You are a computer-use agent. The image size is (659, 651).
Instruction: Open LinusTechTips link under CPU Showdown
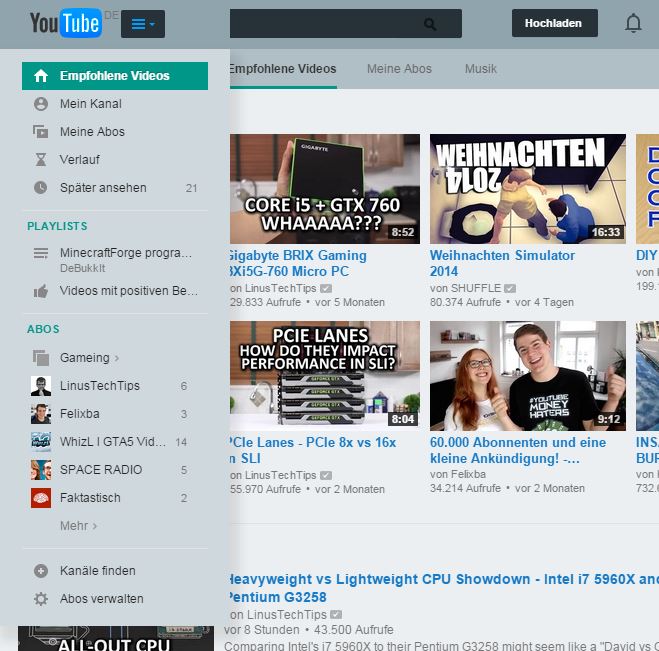coord(286,615)
